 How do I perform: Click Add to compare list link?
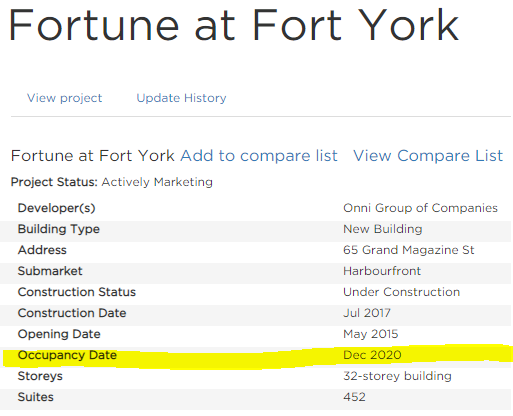(259, 156)
